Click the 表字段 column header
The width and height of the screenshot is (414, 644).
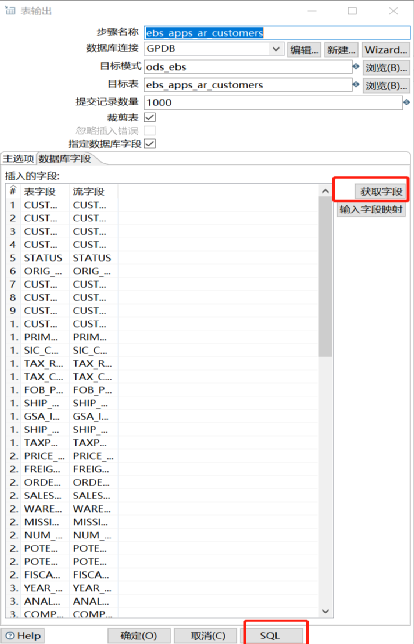pos(45,191)
